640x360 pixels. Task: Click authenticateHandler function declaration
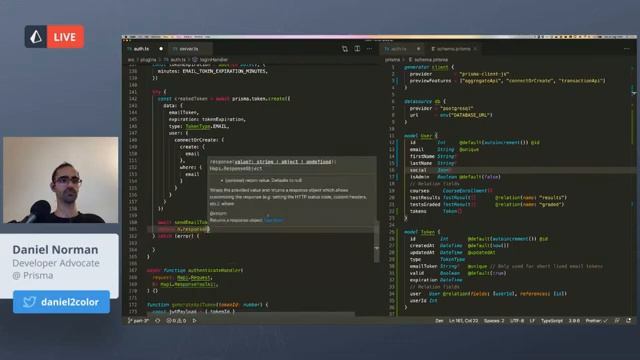(195, 270)
